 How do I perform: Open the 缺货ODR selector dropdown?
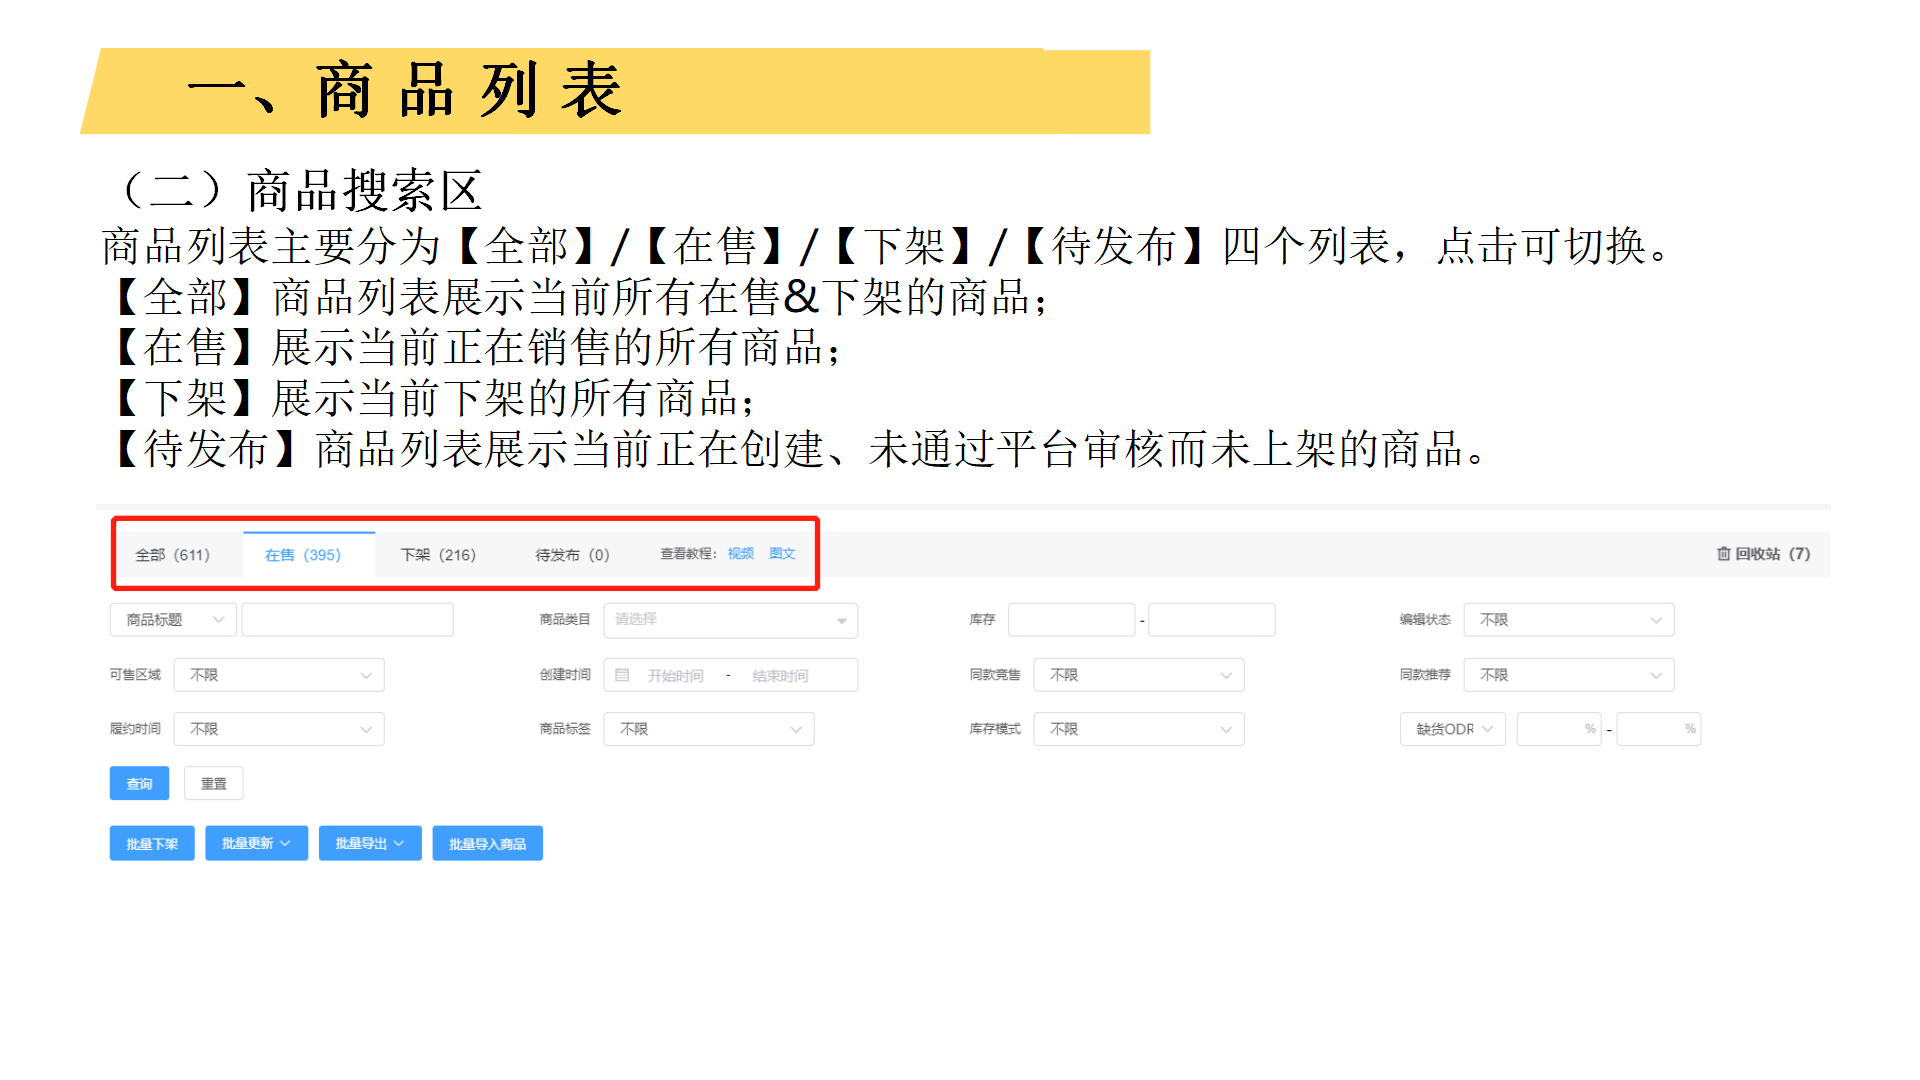pyautogui.click(x=1452, y=728)
